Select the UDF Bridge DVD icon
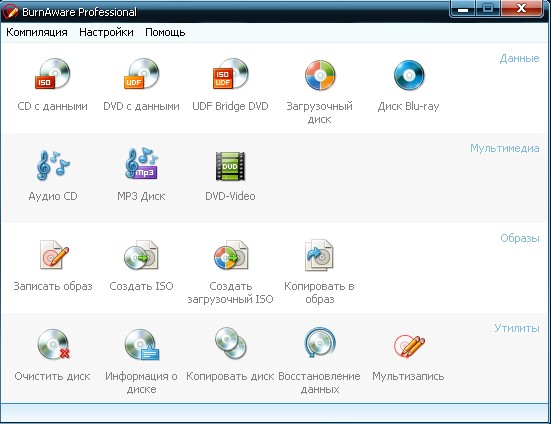The image size is (551, 424). pos(230,74)
